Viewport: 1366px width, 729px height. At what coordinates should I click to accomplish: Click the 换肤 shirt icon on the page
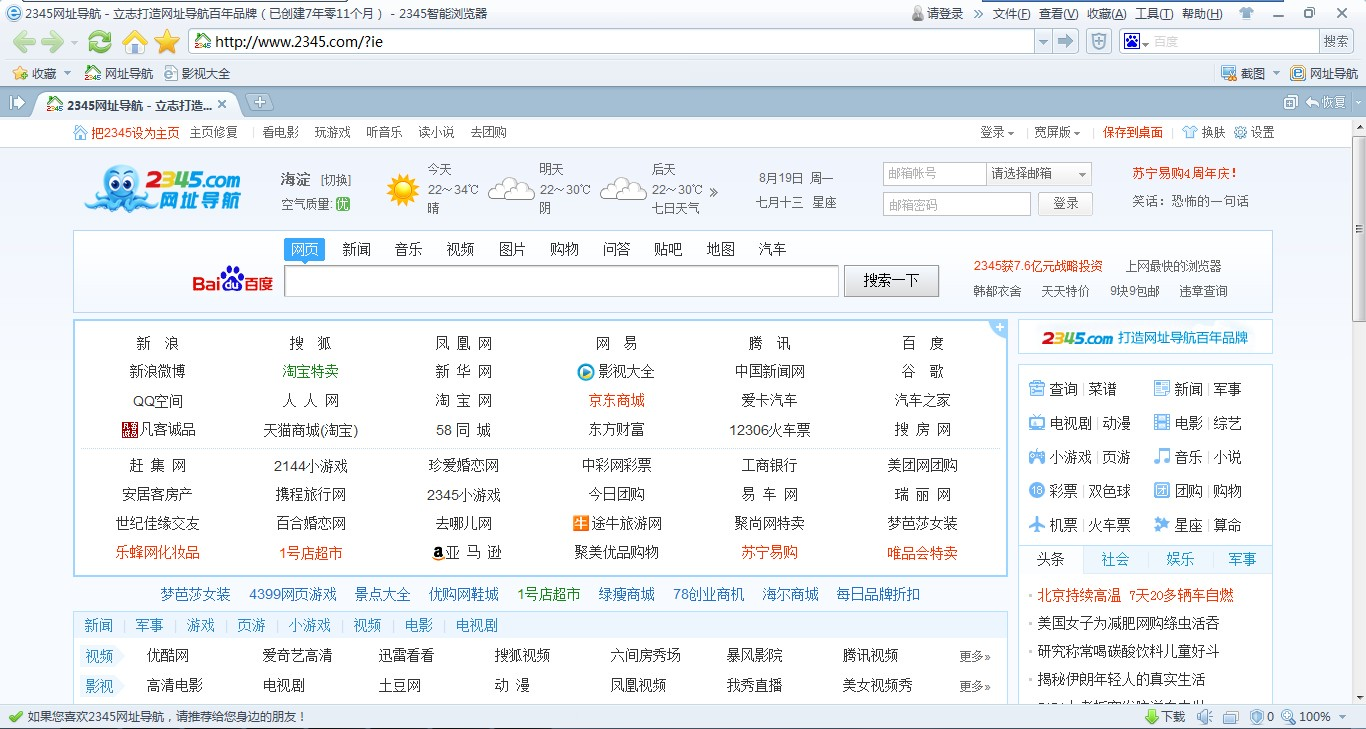(1190, 132)
